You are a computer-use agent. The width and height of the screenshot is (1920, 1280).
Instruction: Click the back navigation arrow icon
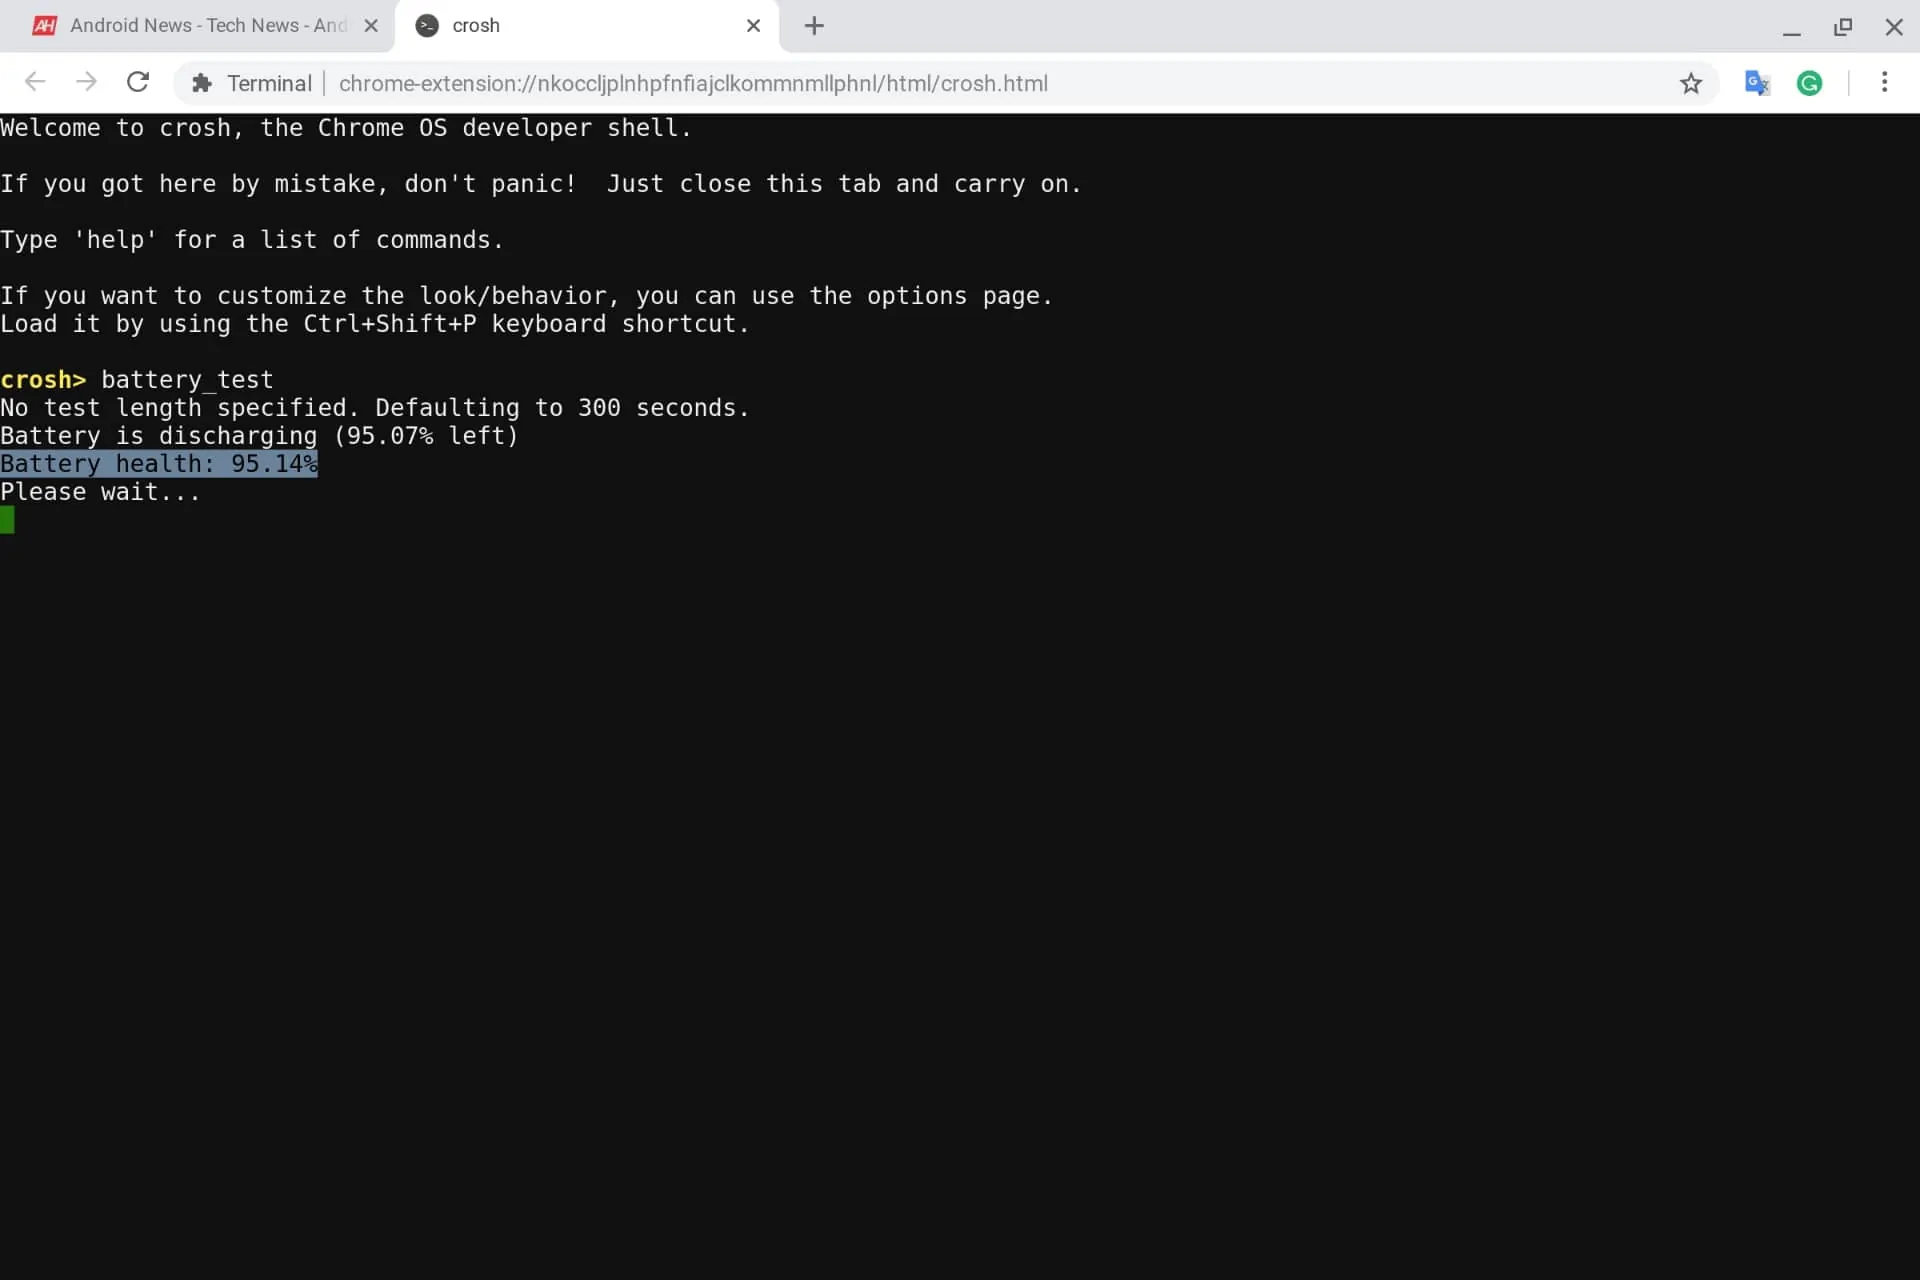point(36,83)
